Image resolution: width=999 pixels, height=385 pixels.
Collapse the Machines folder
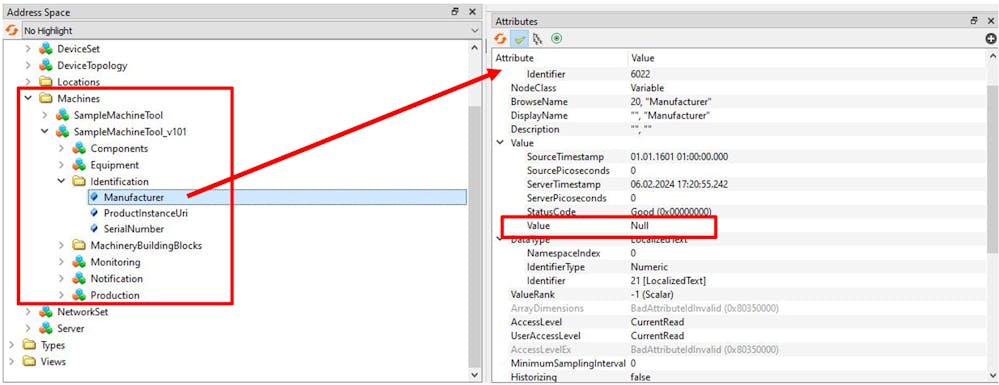click(x=28, y=98)
